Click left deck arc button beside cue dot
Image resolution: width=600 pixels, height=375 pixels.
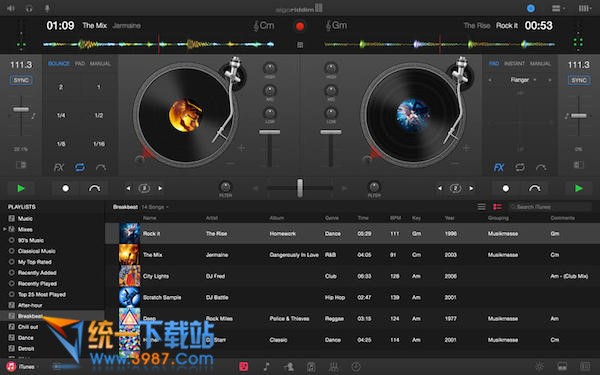pos(94,188)
